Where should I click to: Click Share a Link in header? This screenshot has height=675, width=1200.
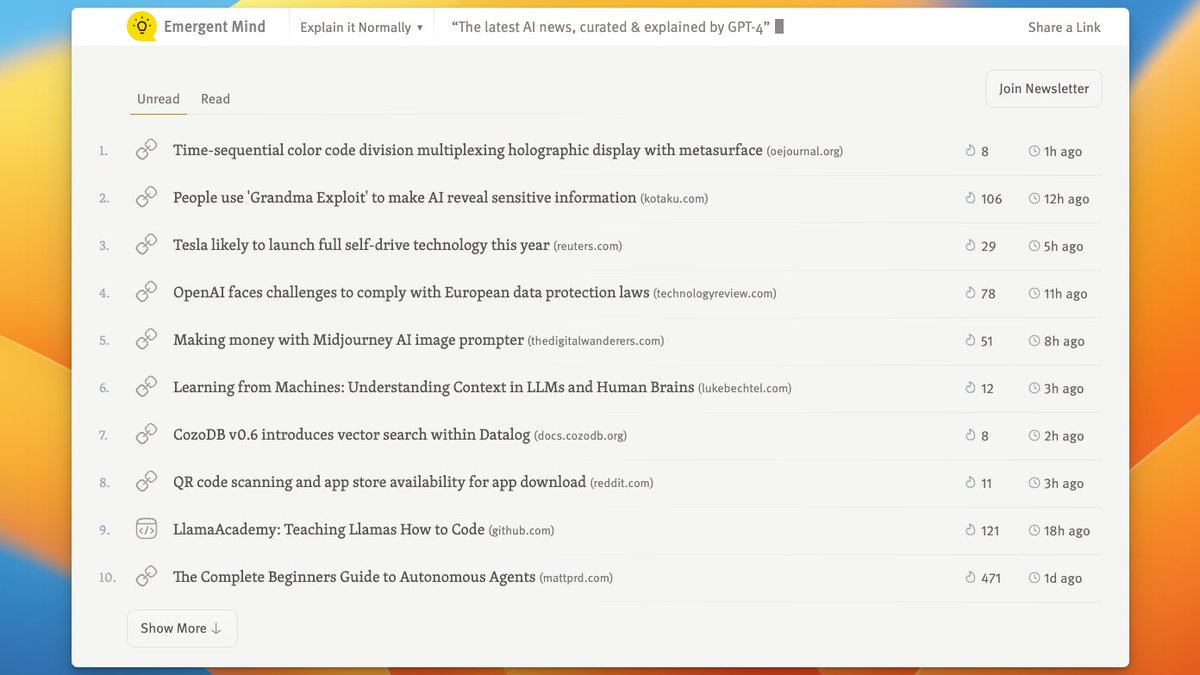[x=1064, y=27]
